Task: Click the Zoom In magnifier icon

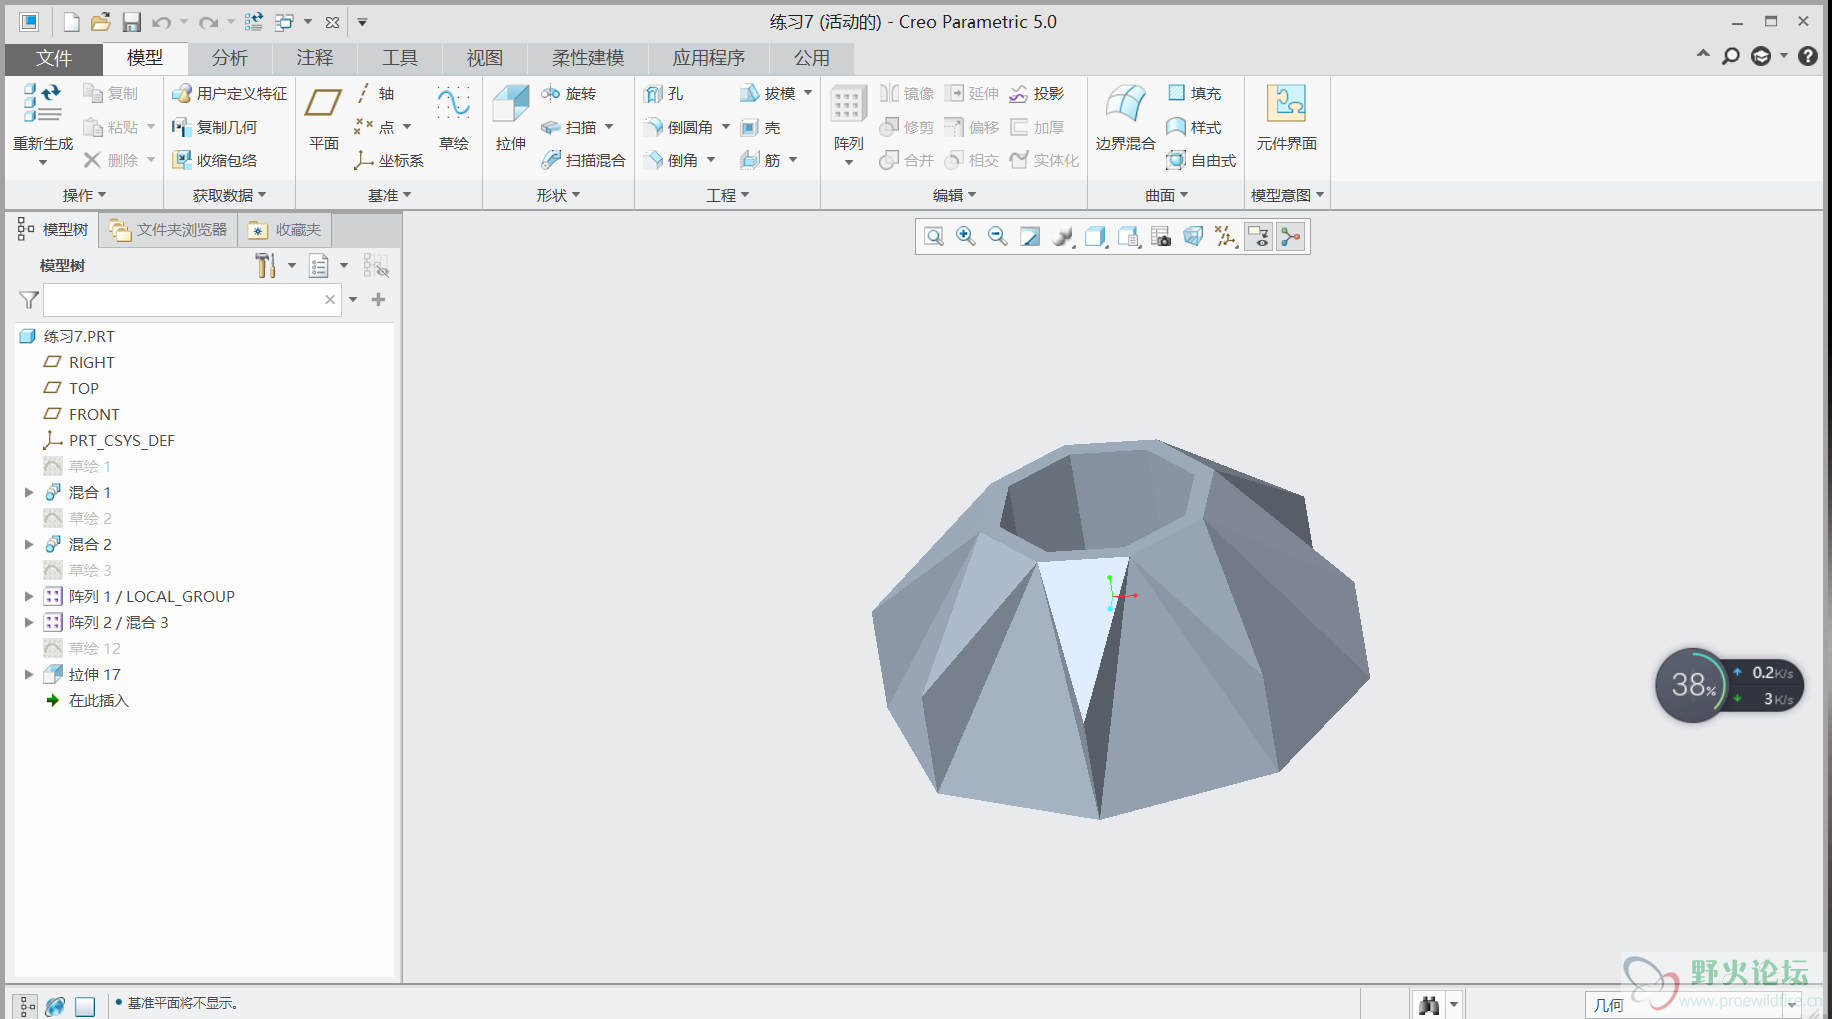Action: 966,237
